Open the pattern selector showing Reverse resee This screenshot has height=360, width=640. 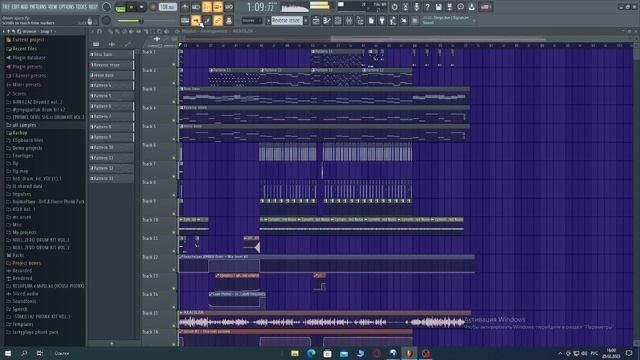pos(287,20)
